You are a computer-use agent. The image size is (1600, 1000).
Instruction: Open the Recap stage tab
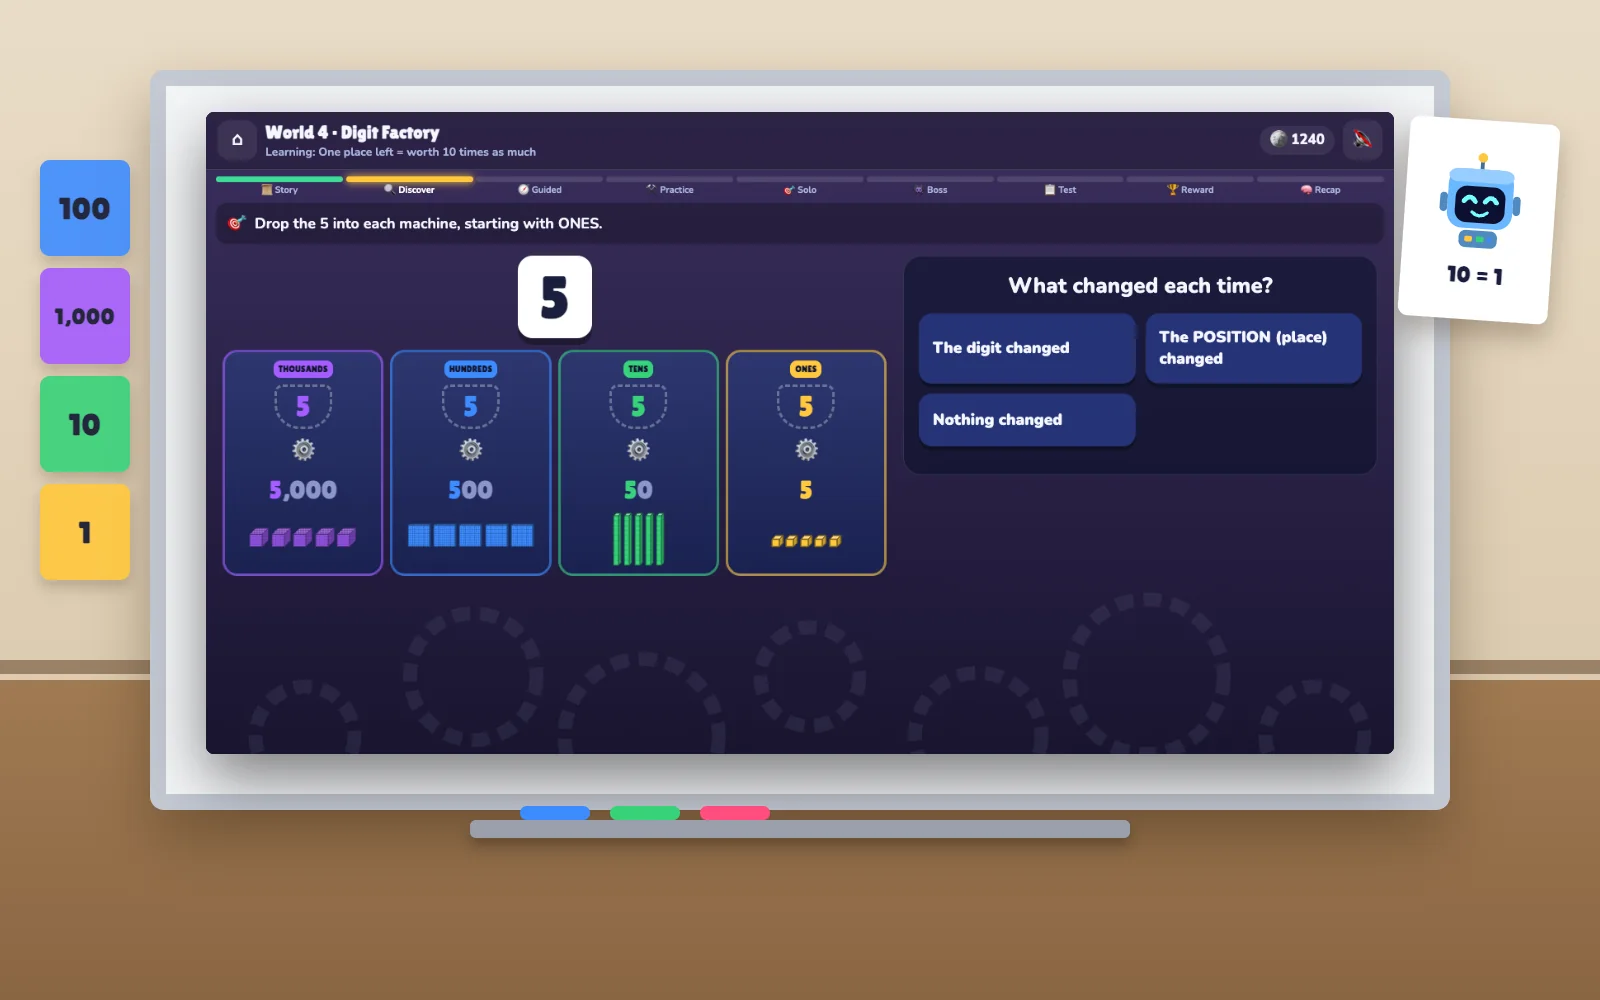click(x=1320, y=189)
